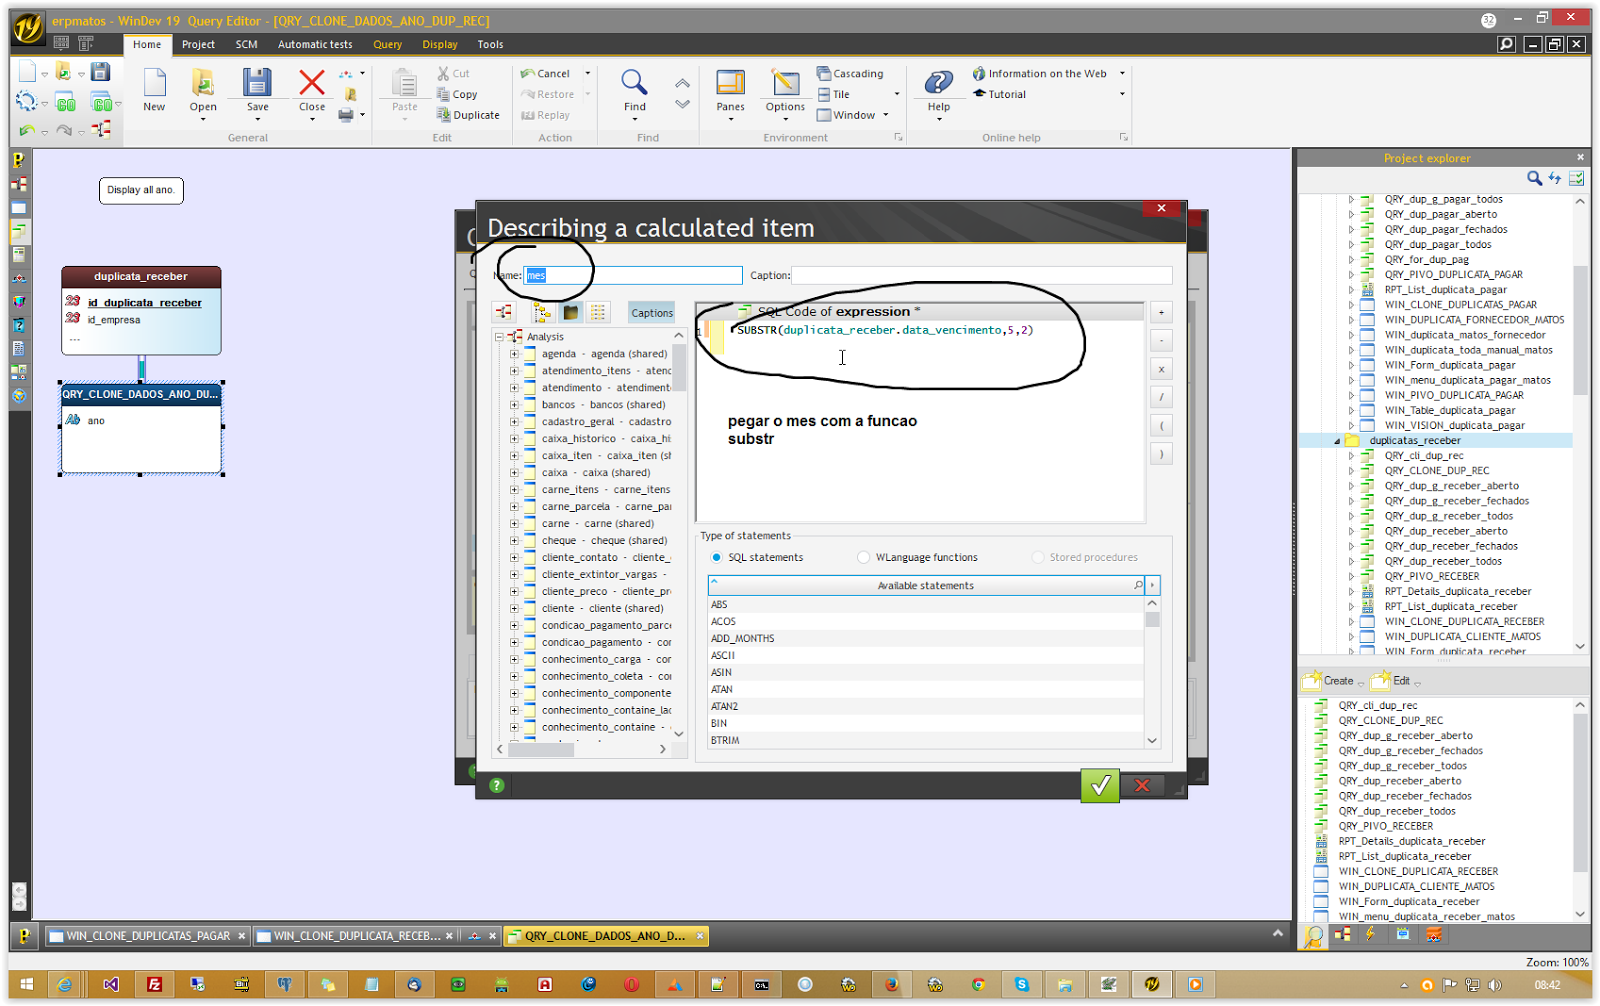Screen dimensions: 1600x1006
Task: Click the green help question mark in dialog
Action: (496, 786)
